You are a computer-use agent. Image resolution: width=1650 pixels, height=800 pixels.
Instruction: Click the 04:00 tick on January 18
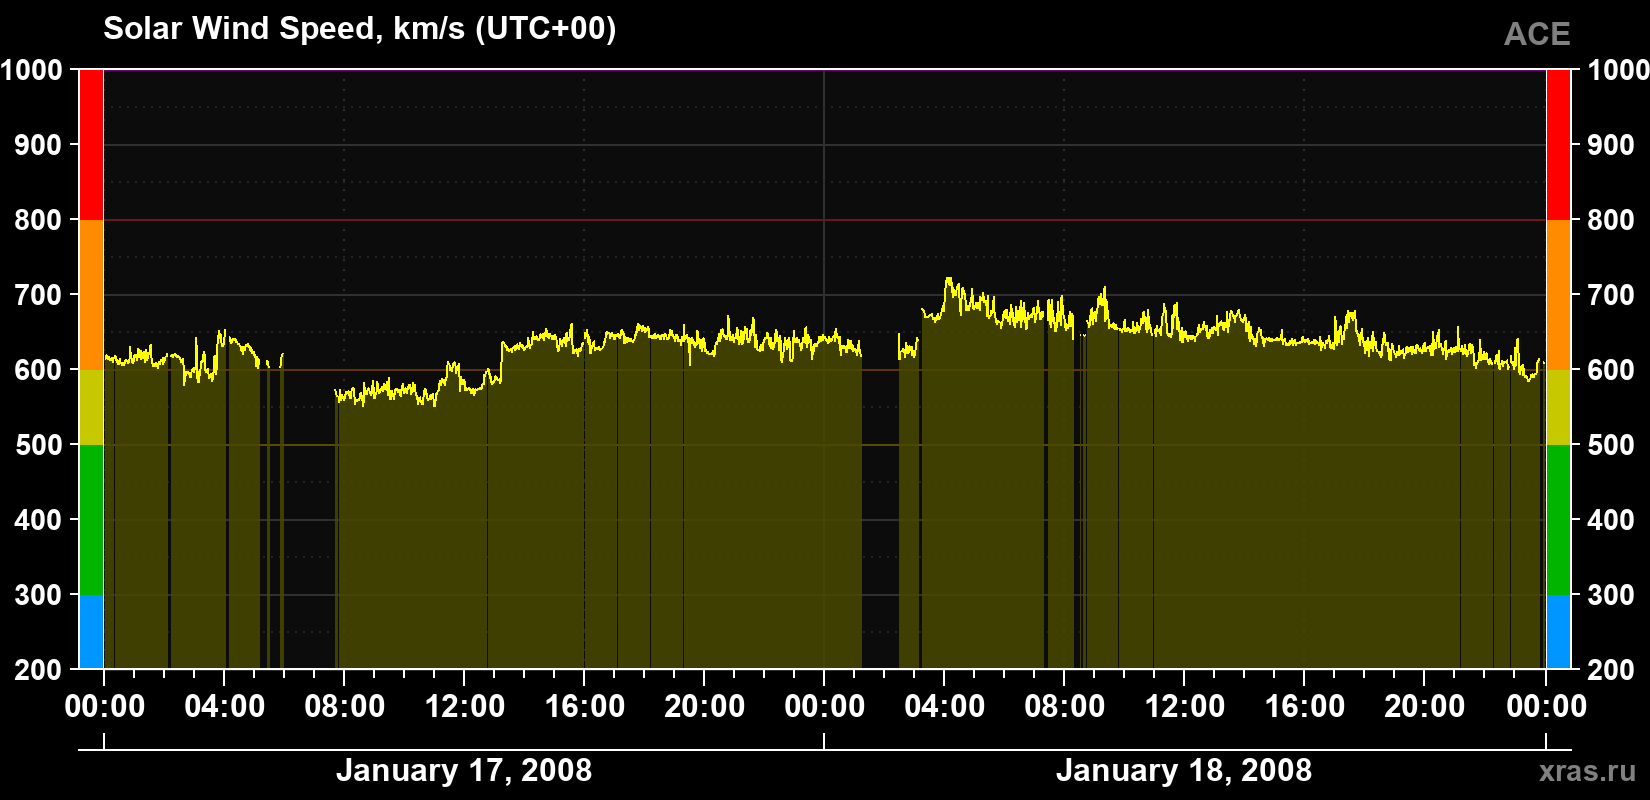(945, 706)
